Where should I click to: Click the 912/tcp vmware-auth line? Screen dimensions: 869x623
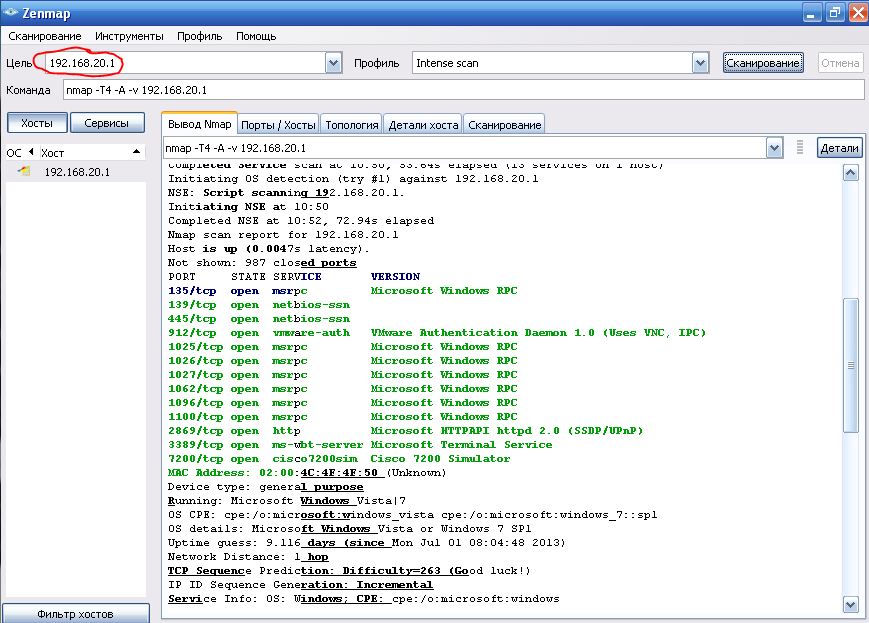[x=437, y=333]
